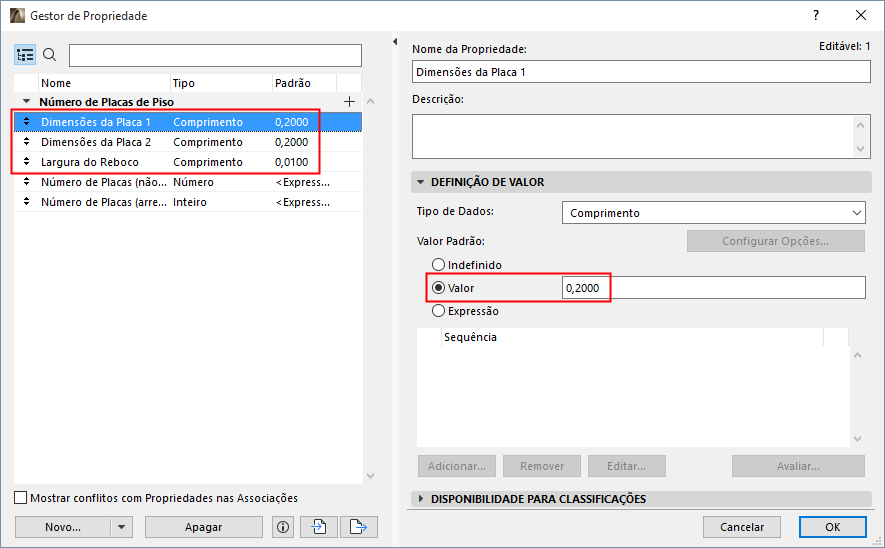This screenshot has height=548, width=885.
Task: Click the Sequência list scroll-up arrow
Action: [x=857, y=355]
